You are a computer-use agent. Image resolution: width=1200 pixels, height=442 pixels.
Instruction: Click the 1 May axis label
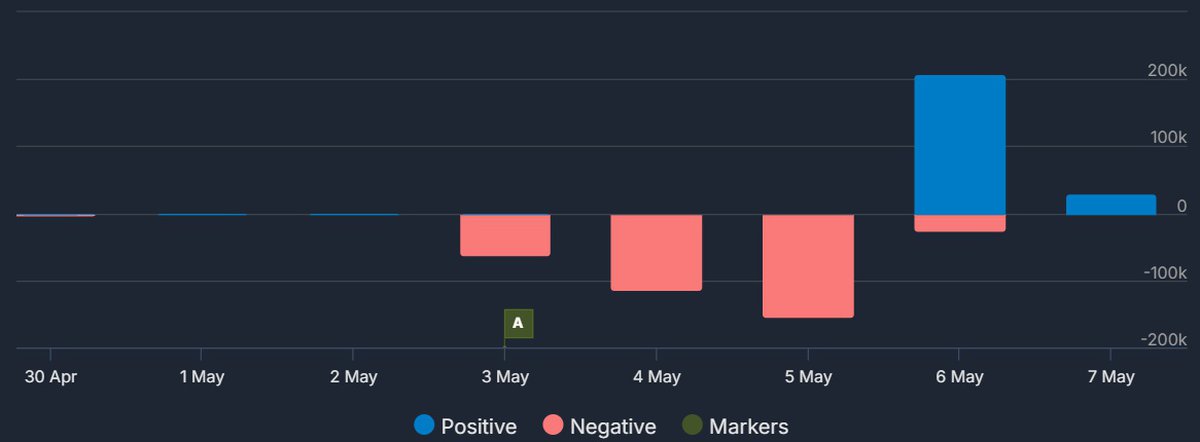click(x=201, y=377)
